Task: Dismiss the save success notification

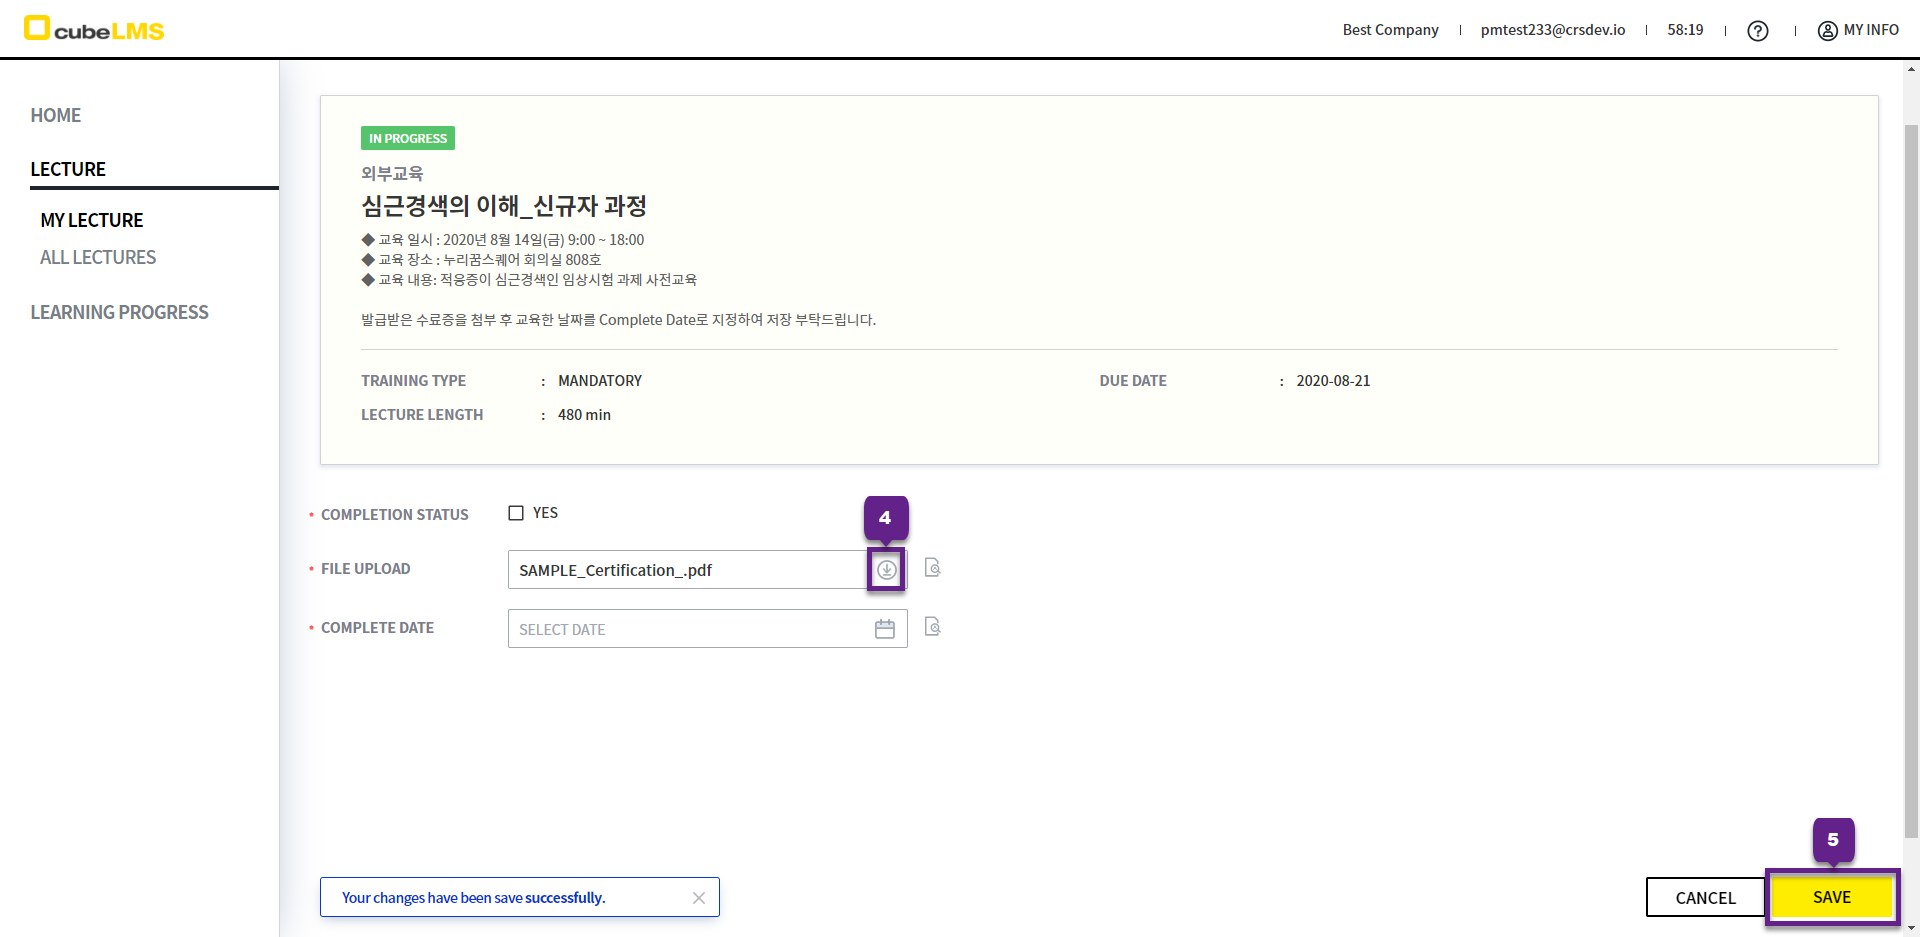Action: (699, 898)
